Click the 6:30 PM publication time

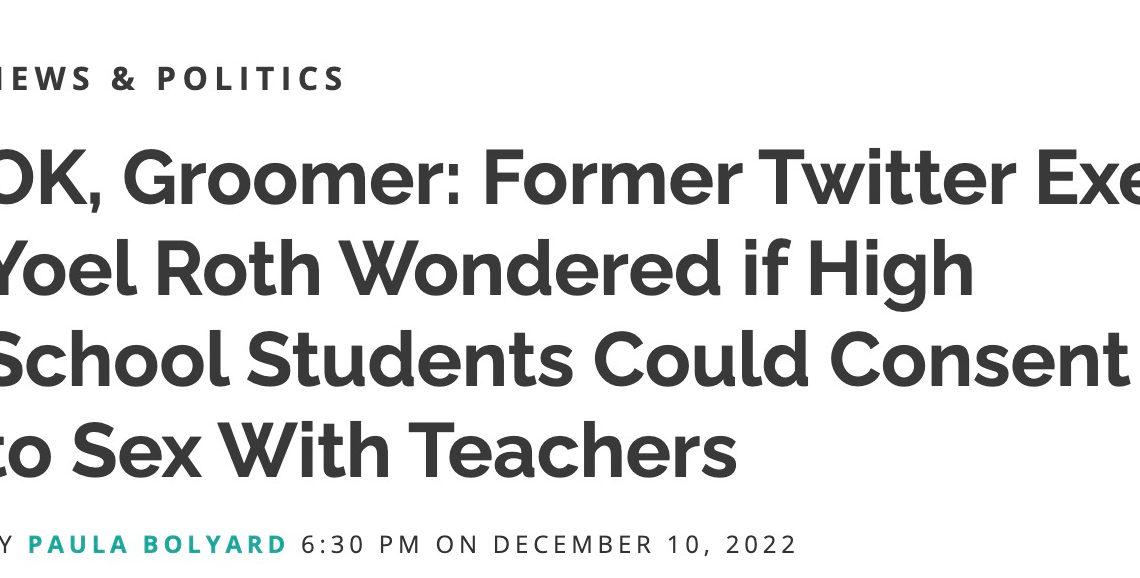pos(361,545)
